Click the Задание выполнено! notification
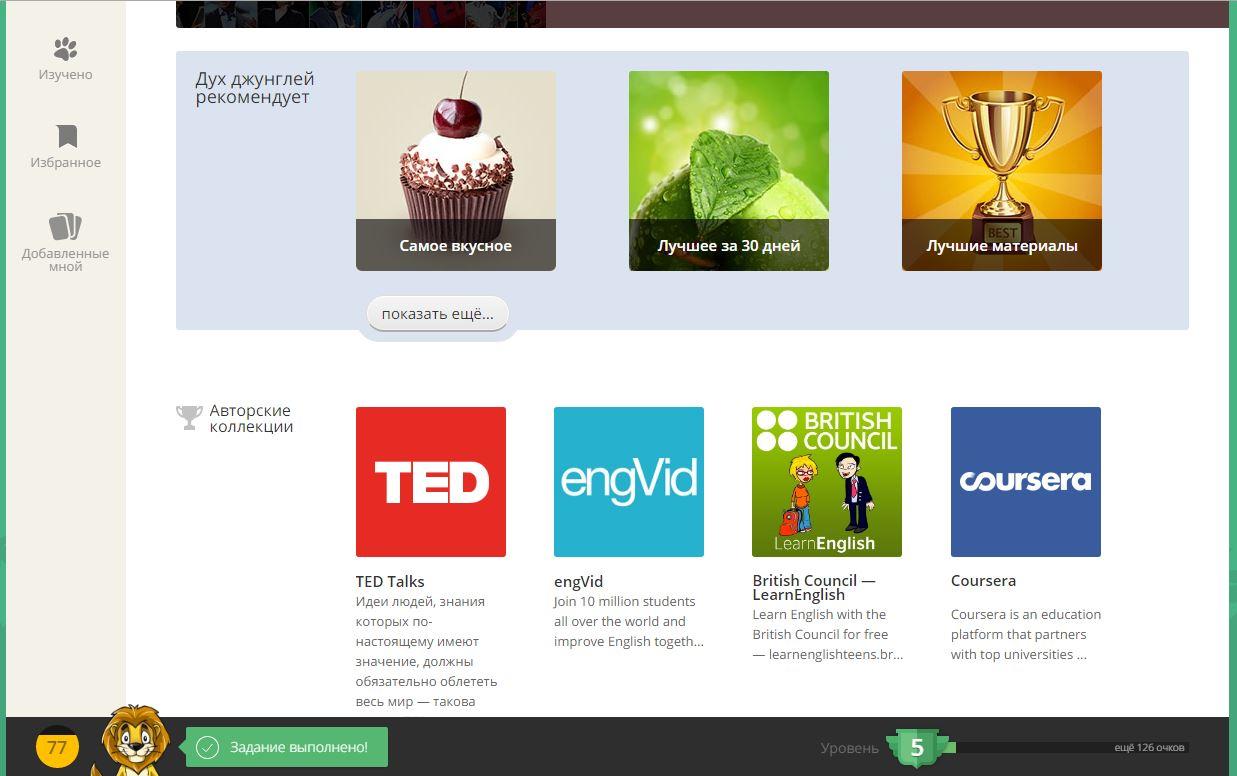Screen dimensions: 1237x776 click(x=287, y=747)
